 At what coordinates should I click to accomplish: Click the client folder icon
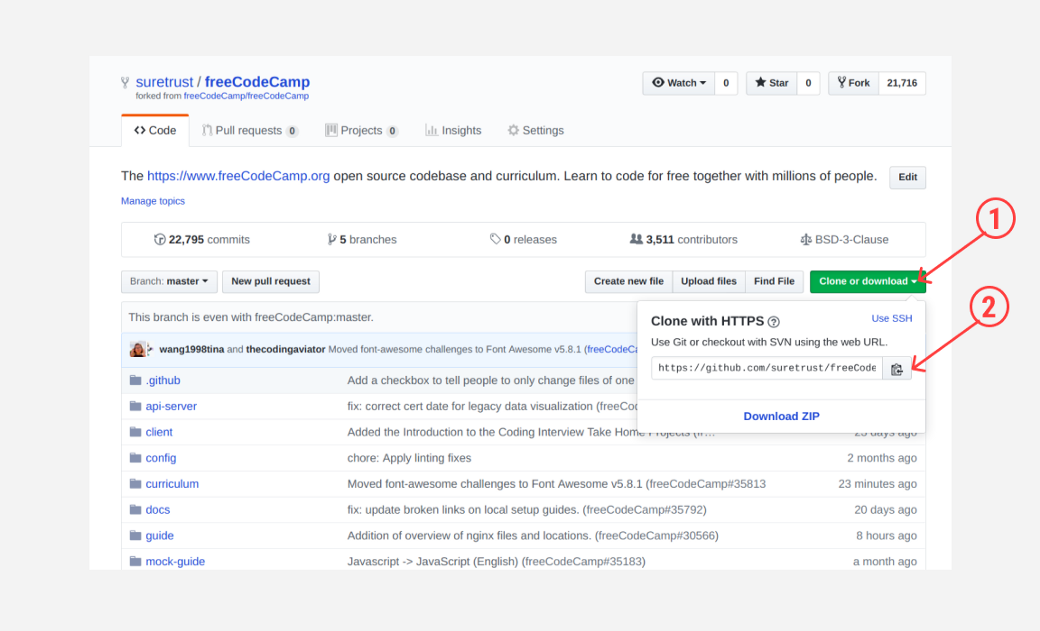point(135,432)
